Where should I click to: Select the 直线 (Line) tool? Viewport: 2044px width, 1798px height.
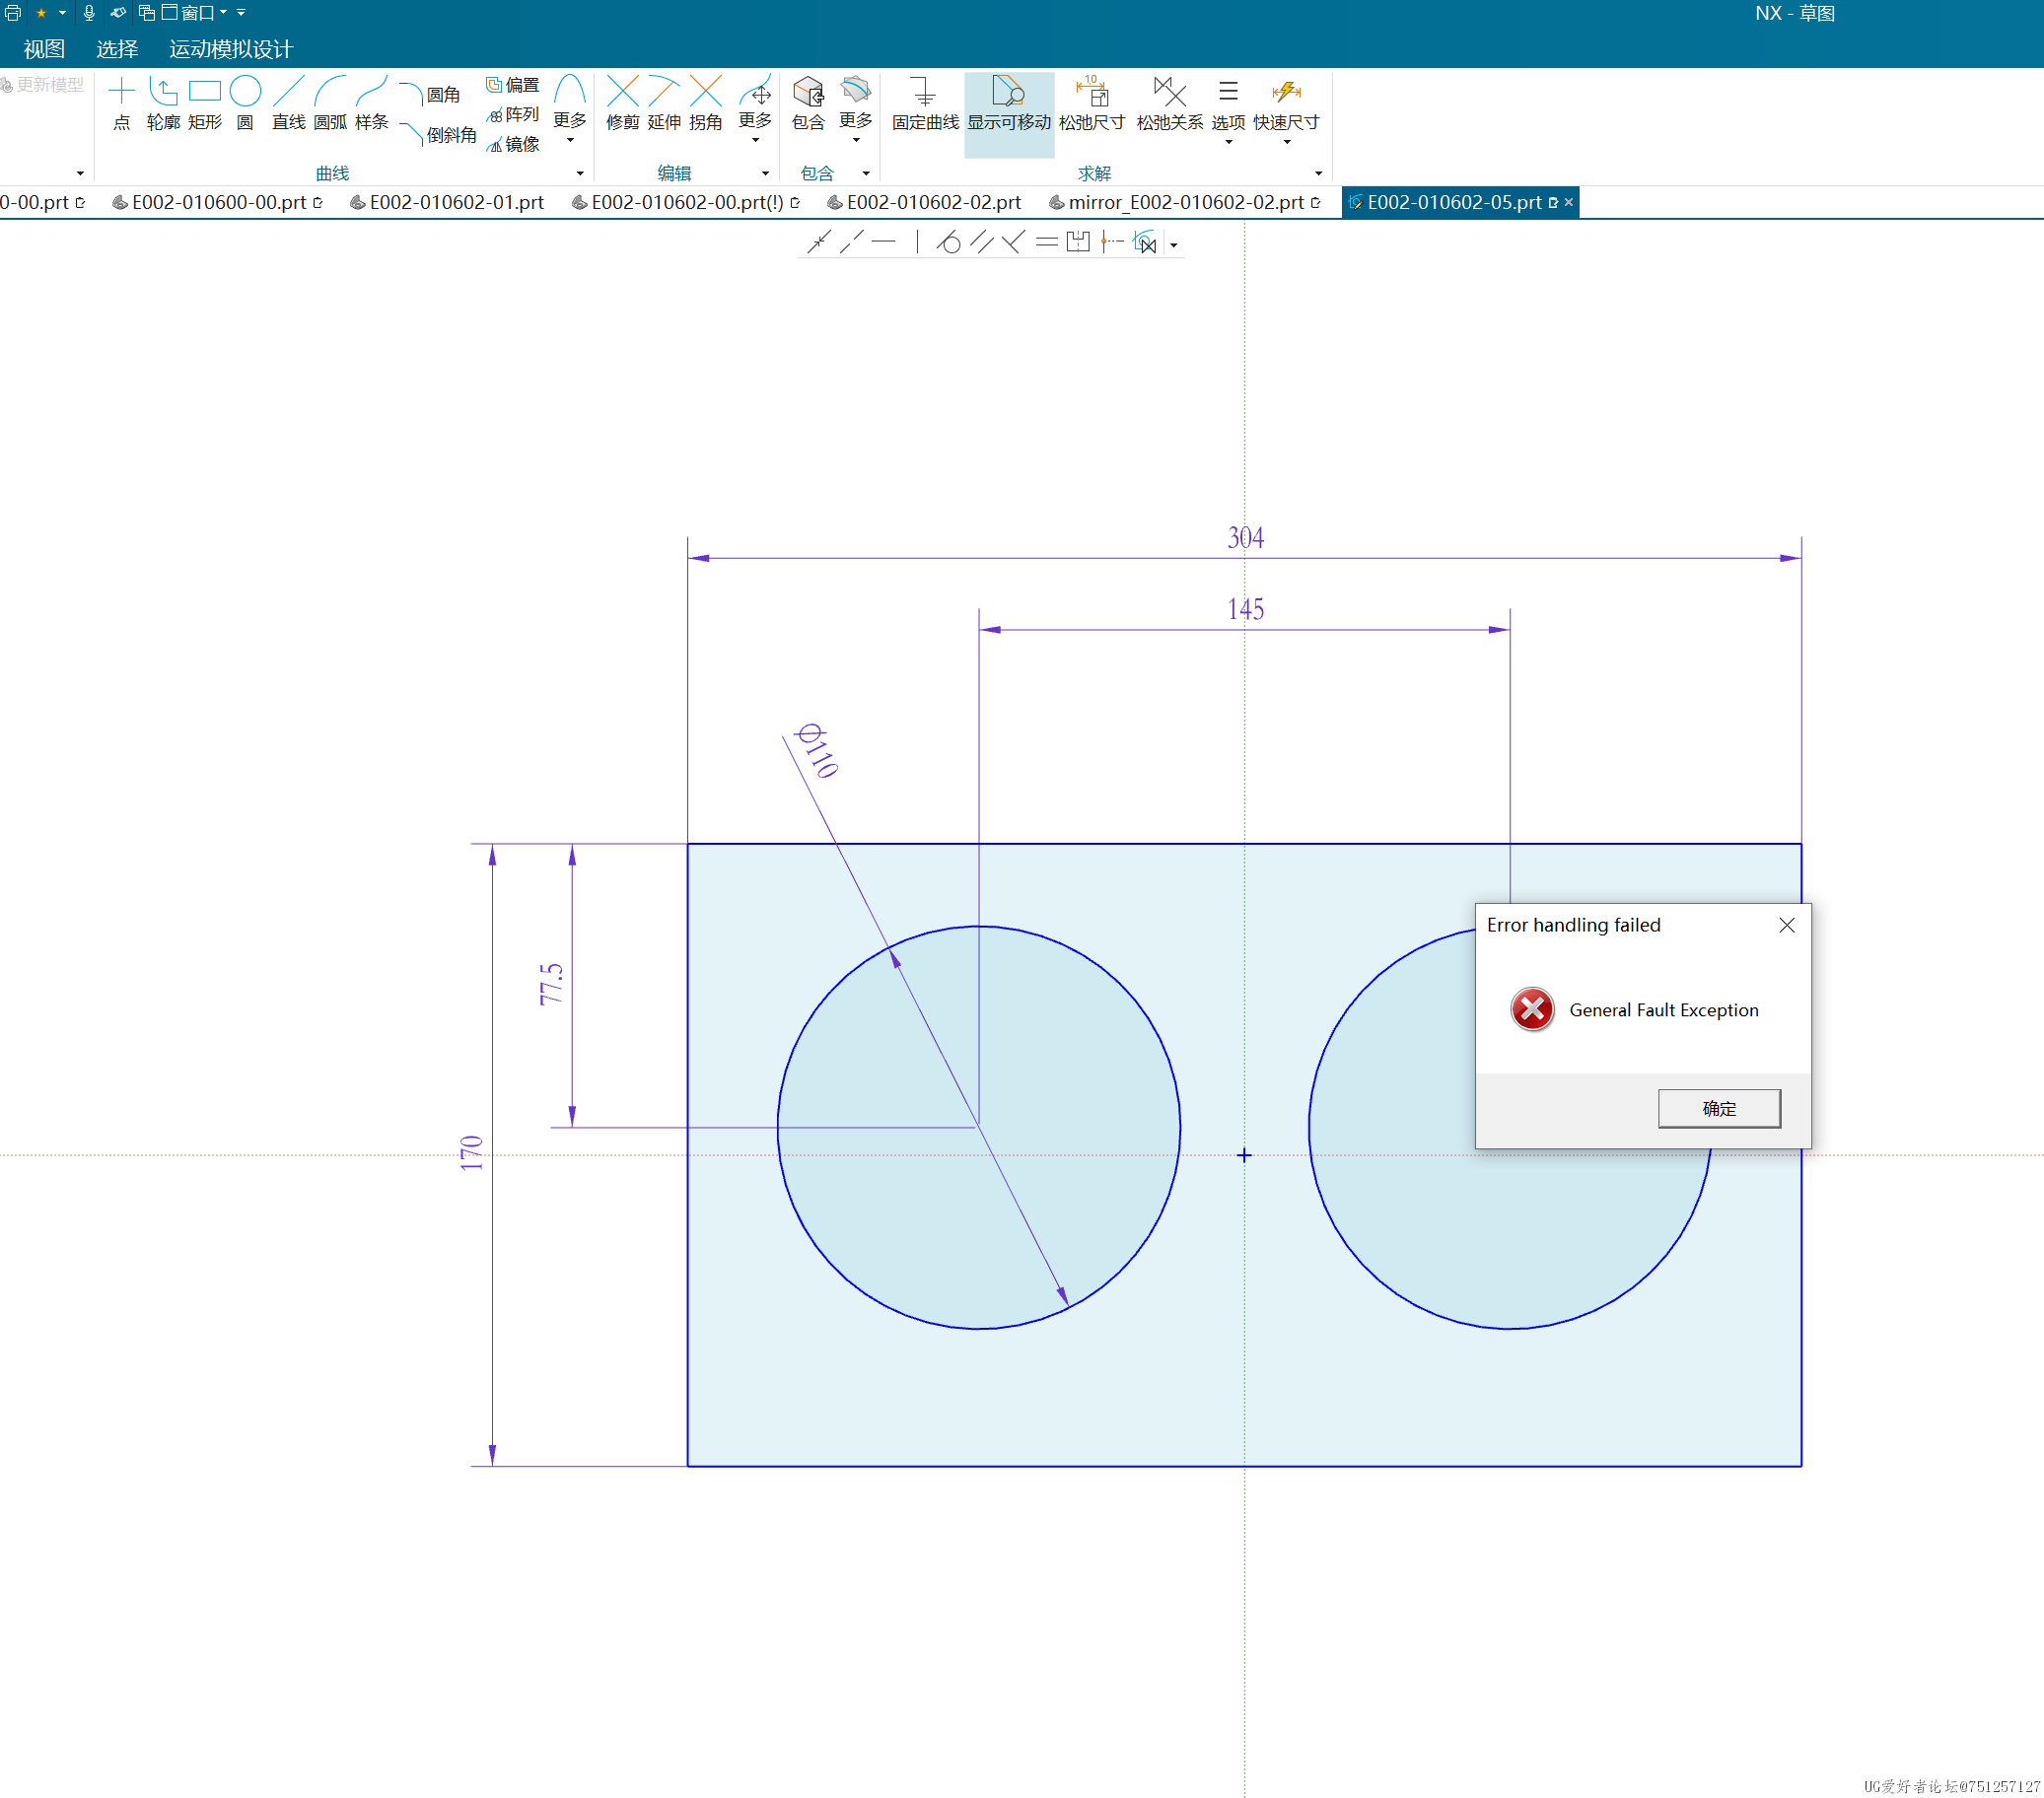pyautogui.click(x=288, y=104)
